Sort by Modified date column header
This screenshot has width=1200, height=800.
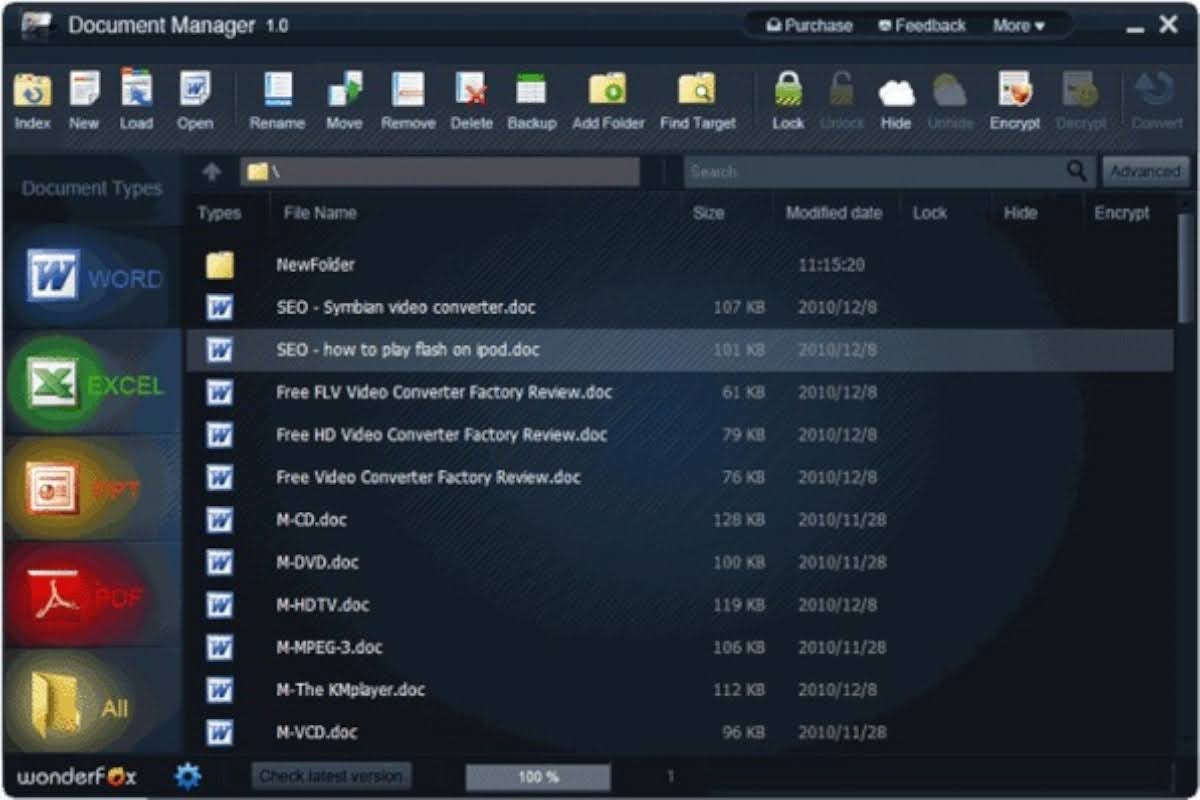pos(834,213)
